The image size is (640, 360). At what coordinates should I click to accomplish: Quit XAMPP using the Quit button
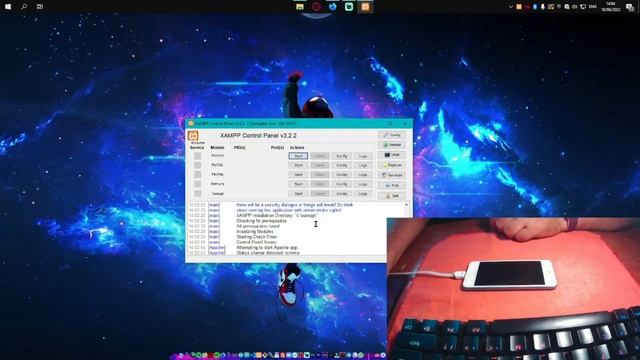point(392,196)
